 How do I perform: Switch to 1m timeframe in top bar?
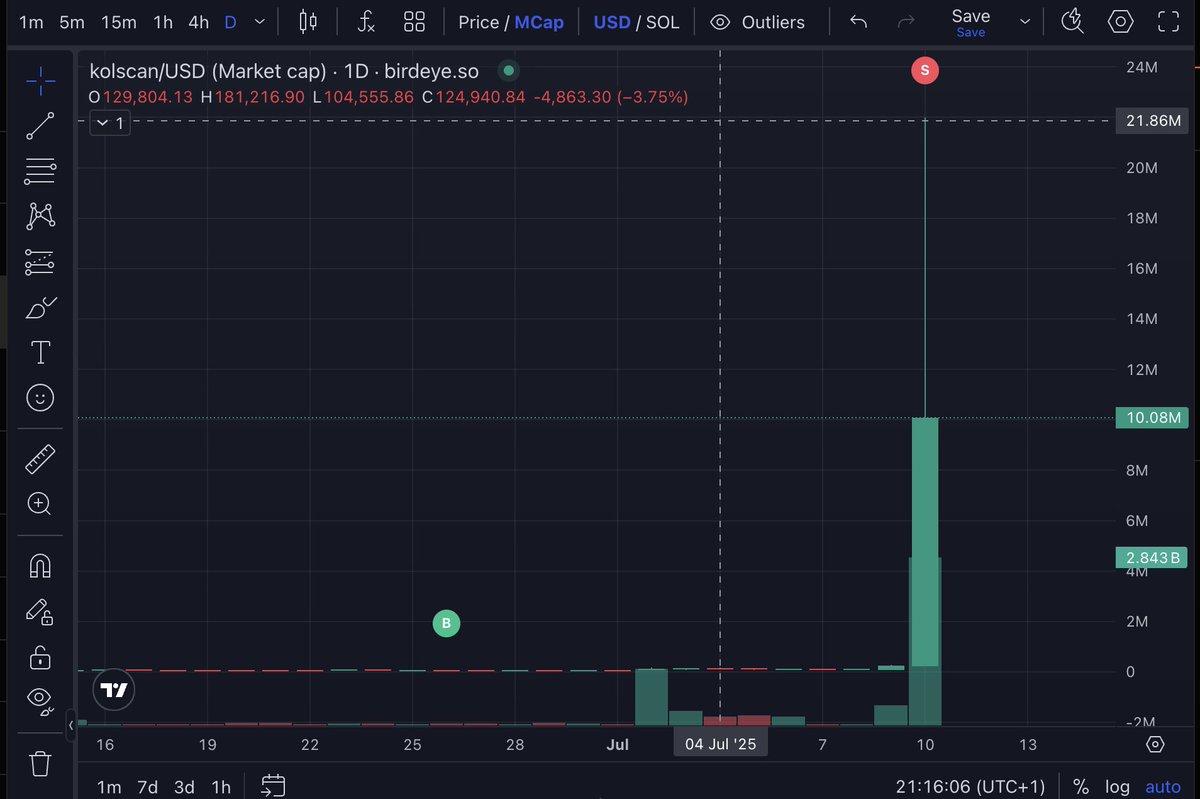31,22
